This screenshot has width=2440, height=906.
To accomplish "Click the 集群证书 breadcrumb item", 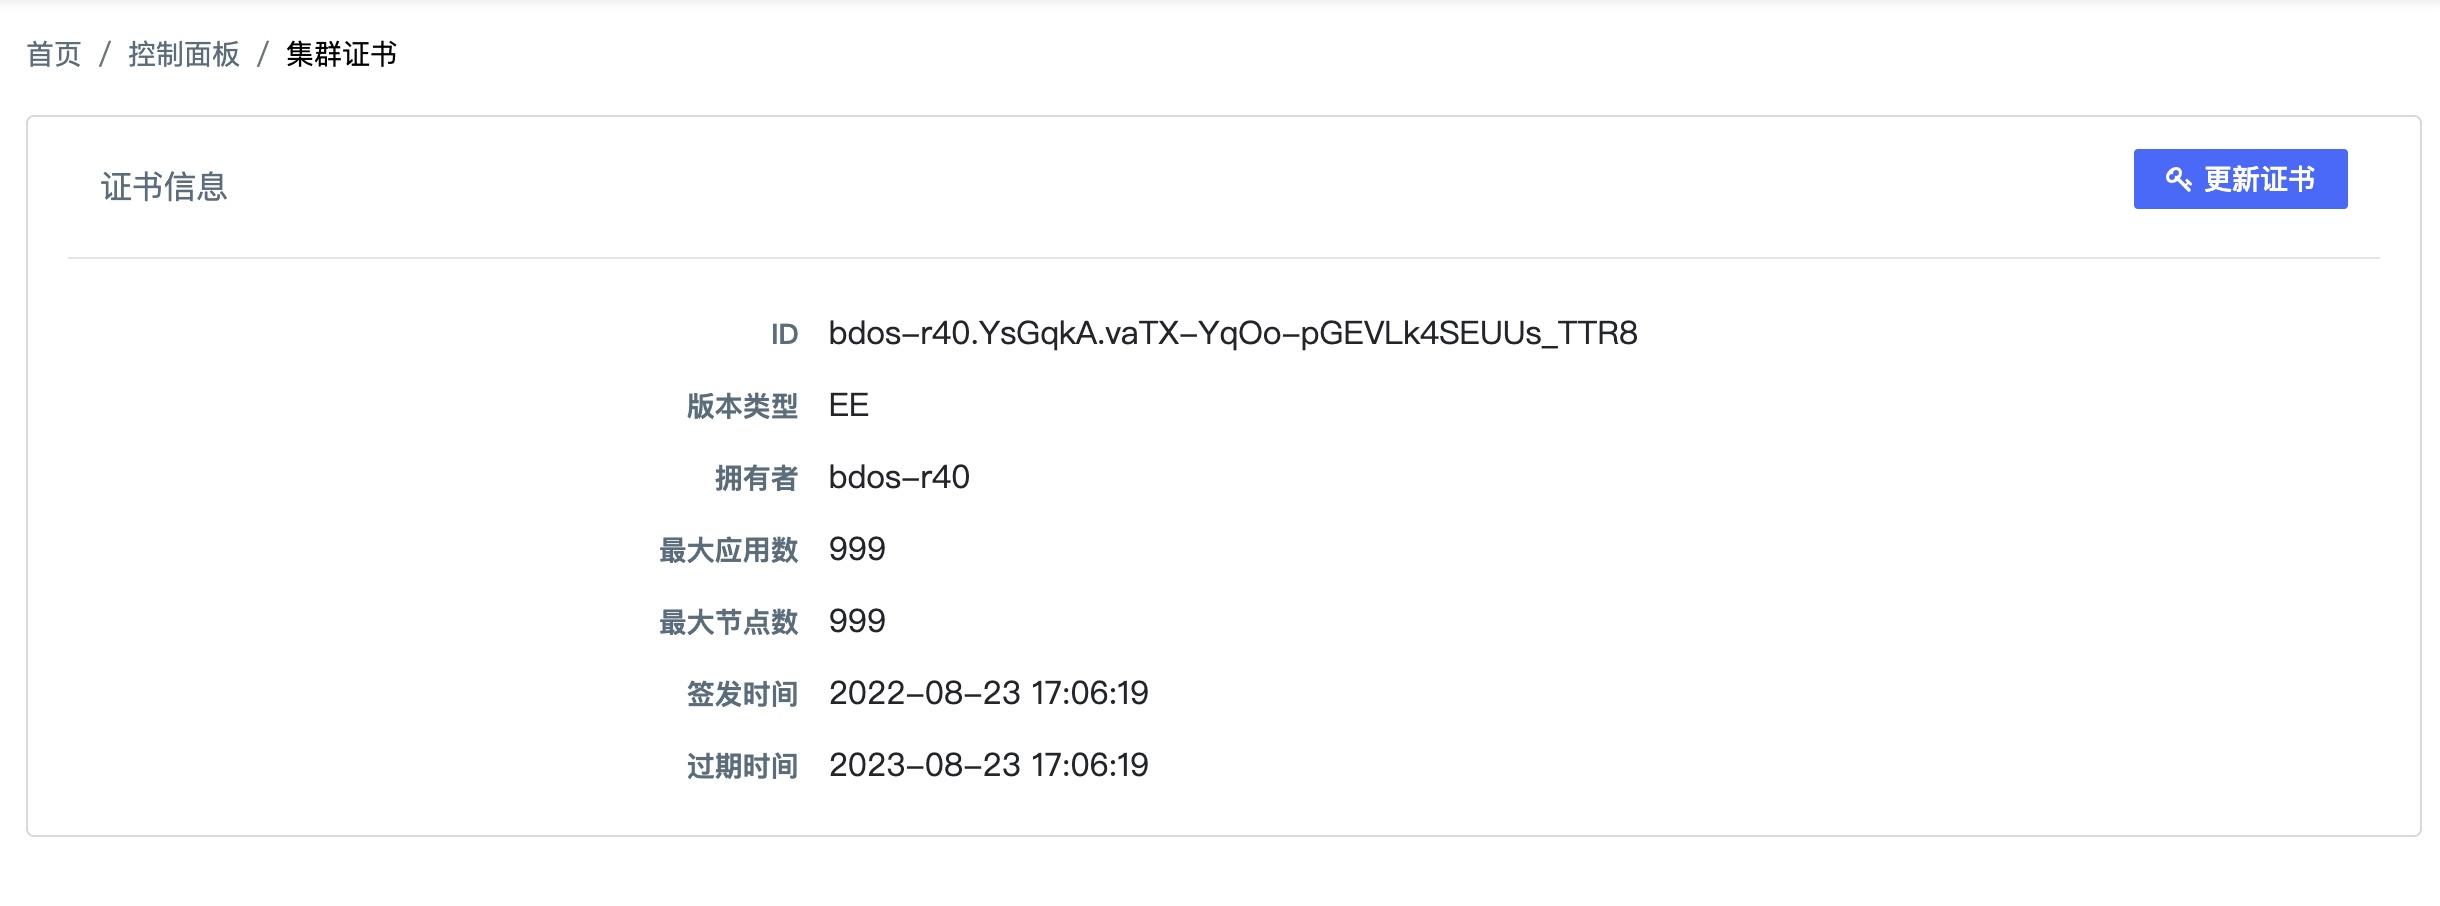I will (342, 54).
